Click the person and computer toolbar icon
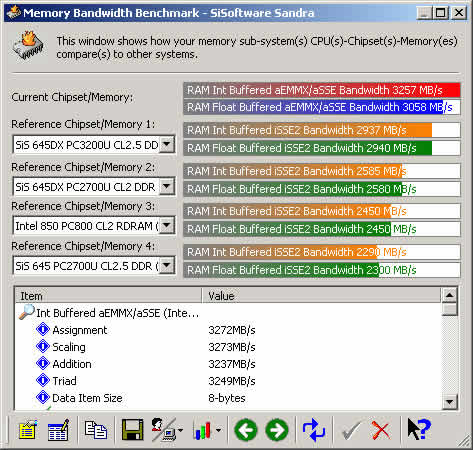The width and height of the screenshot is (473, 450). tap(163, 430)
